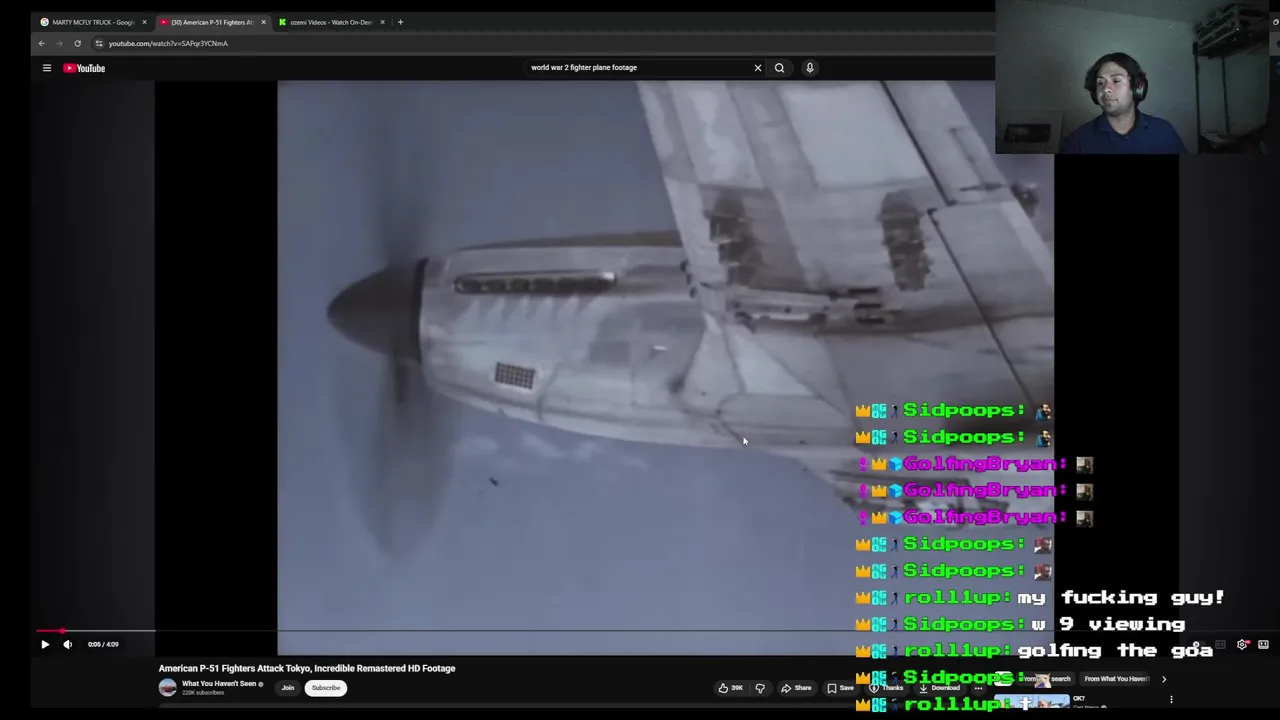View site information icon in address bar

[99, 43]
